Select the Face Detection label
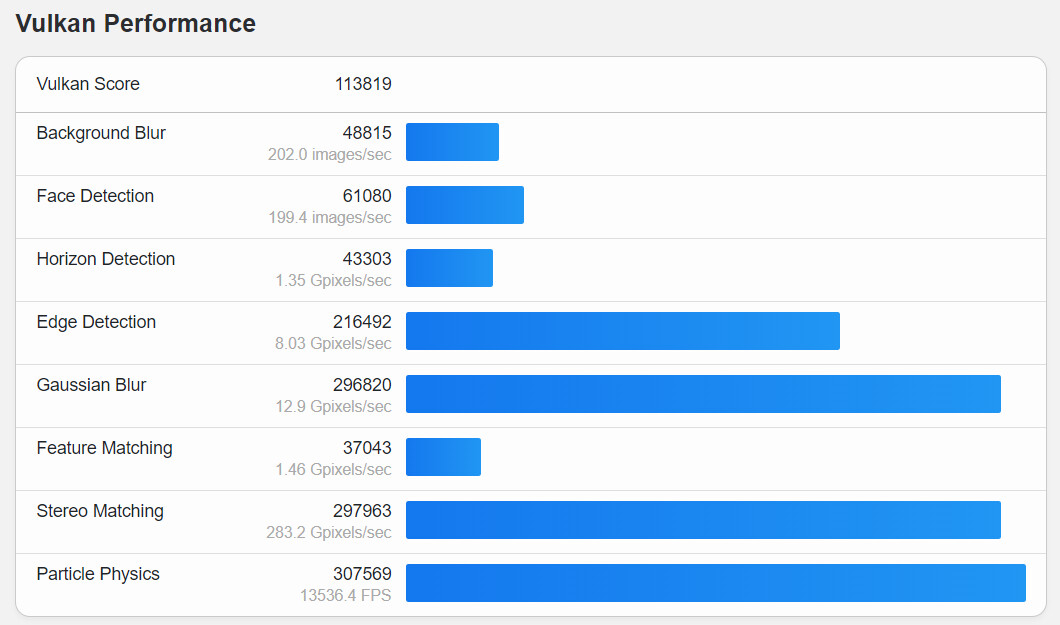The image size is (1060, 625). [x=95, y=196]
